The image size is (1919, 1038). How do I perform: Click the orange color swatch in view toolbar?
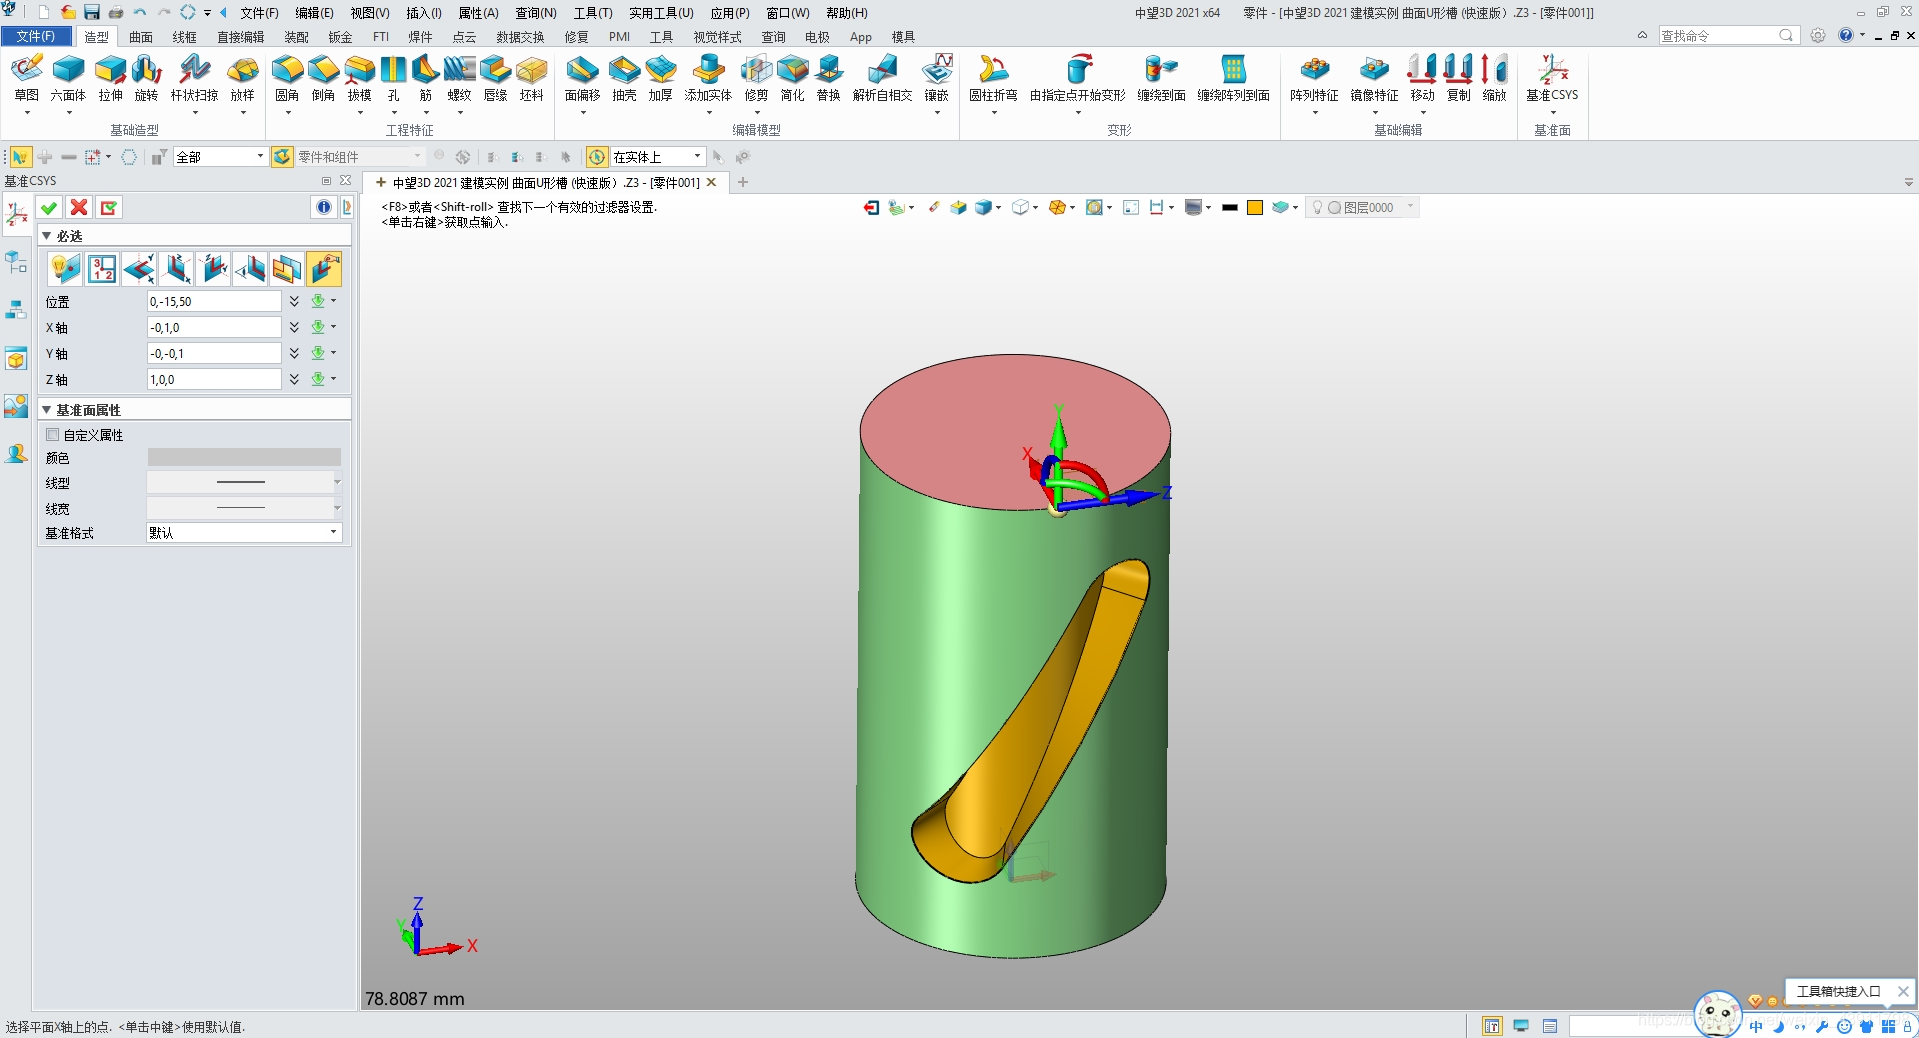[1255, 208]
